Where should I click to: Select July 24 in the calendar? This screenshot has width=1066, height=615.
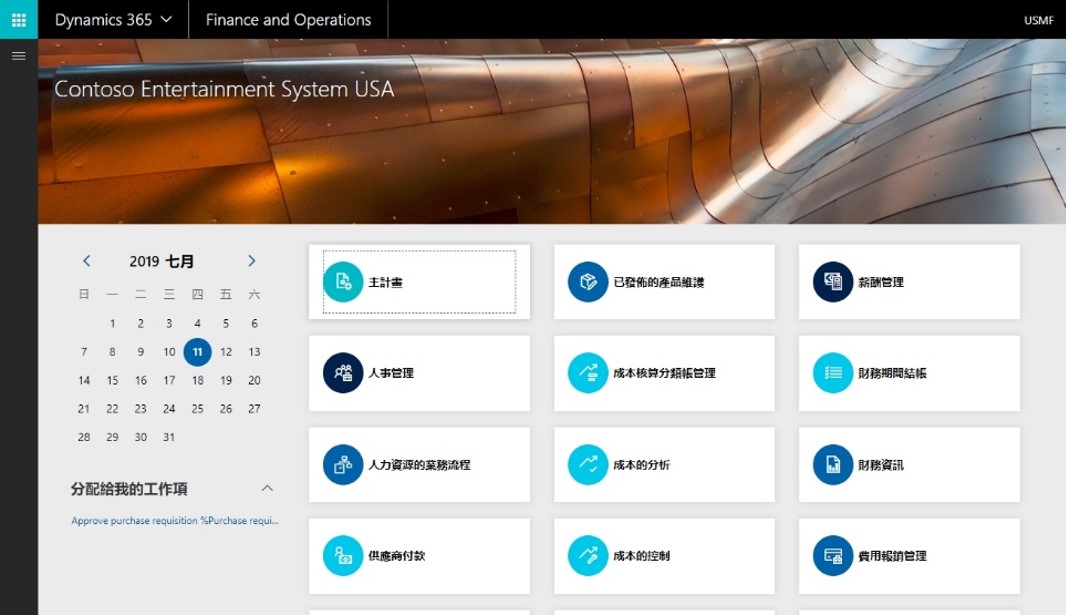[x=169, y=408]
